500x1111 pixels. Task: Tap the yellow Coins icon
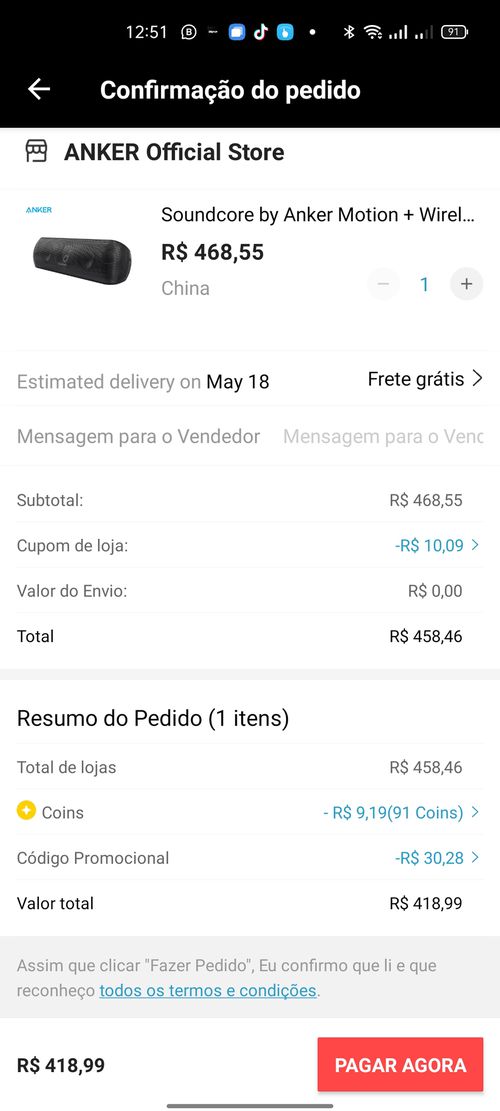coord(26,810)
